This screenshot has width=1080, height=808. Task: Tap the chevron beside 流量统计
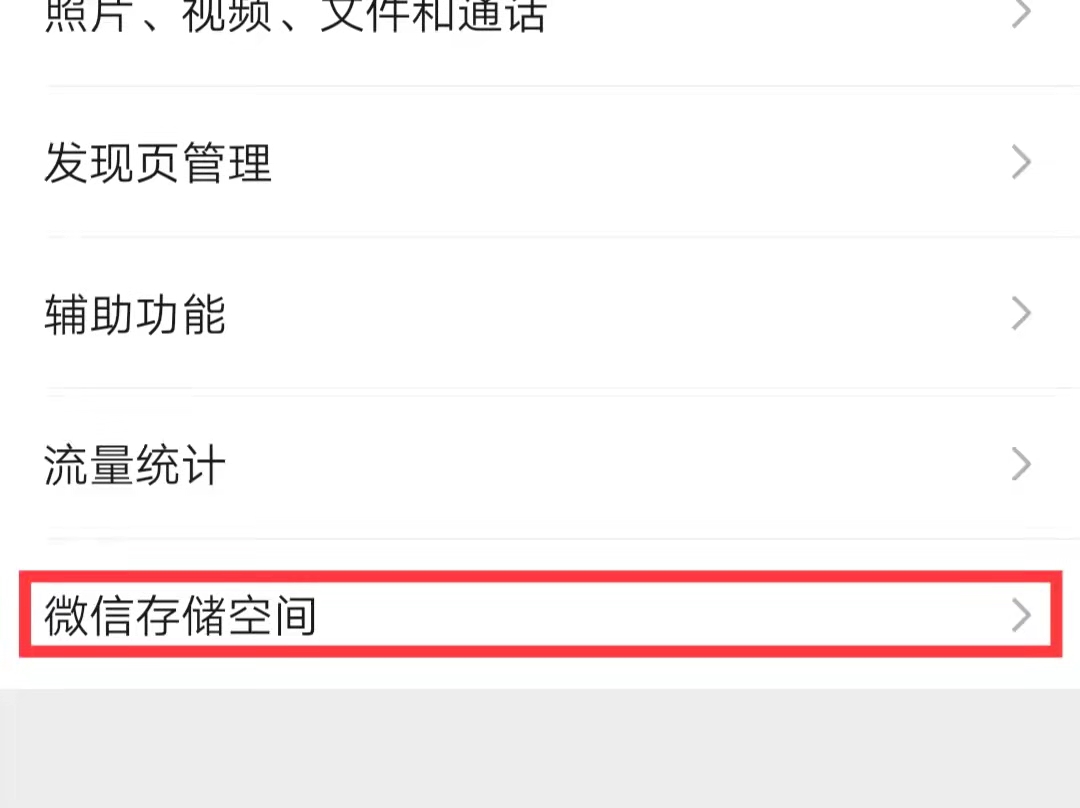1021,464
